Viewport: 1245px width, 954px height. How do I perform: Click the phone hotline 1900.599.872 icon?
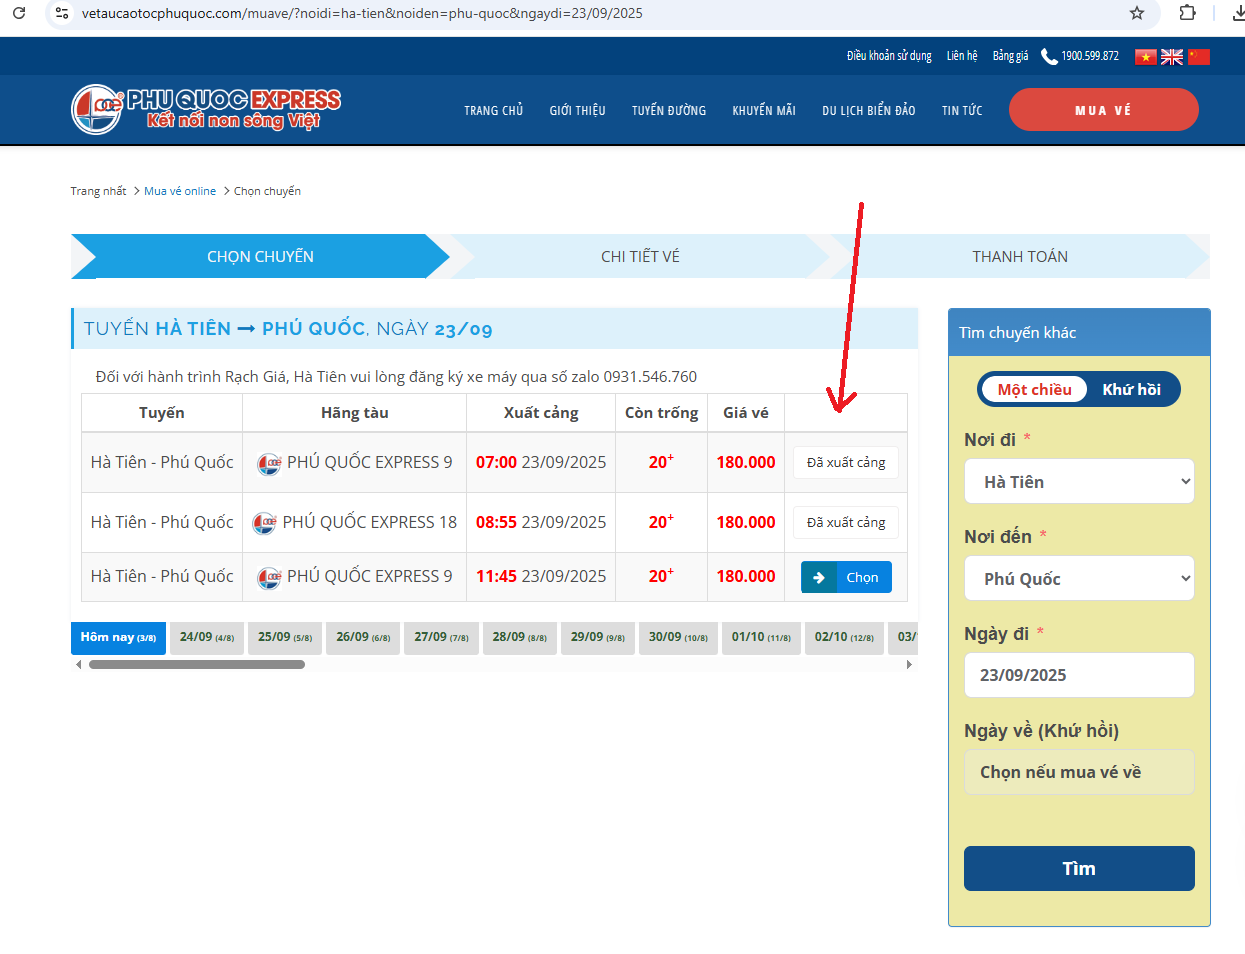(1049, 57)
